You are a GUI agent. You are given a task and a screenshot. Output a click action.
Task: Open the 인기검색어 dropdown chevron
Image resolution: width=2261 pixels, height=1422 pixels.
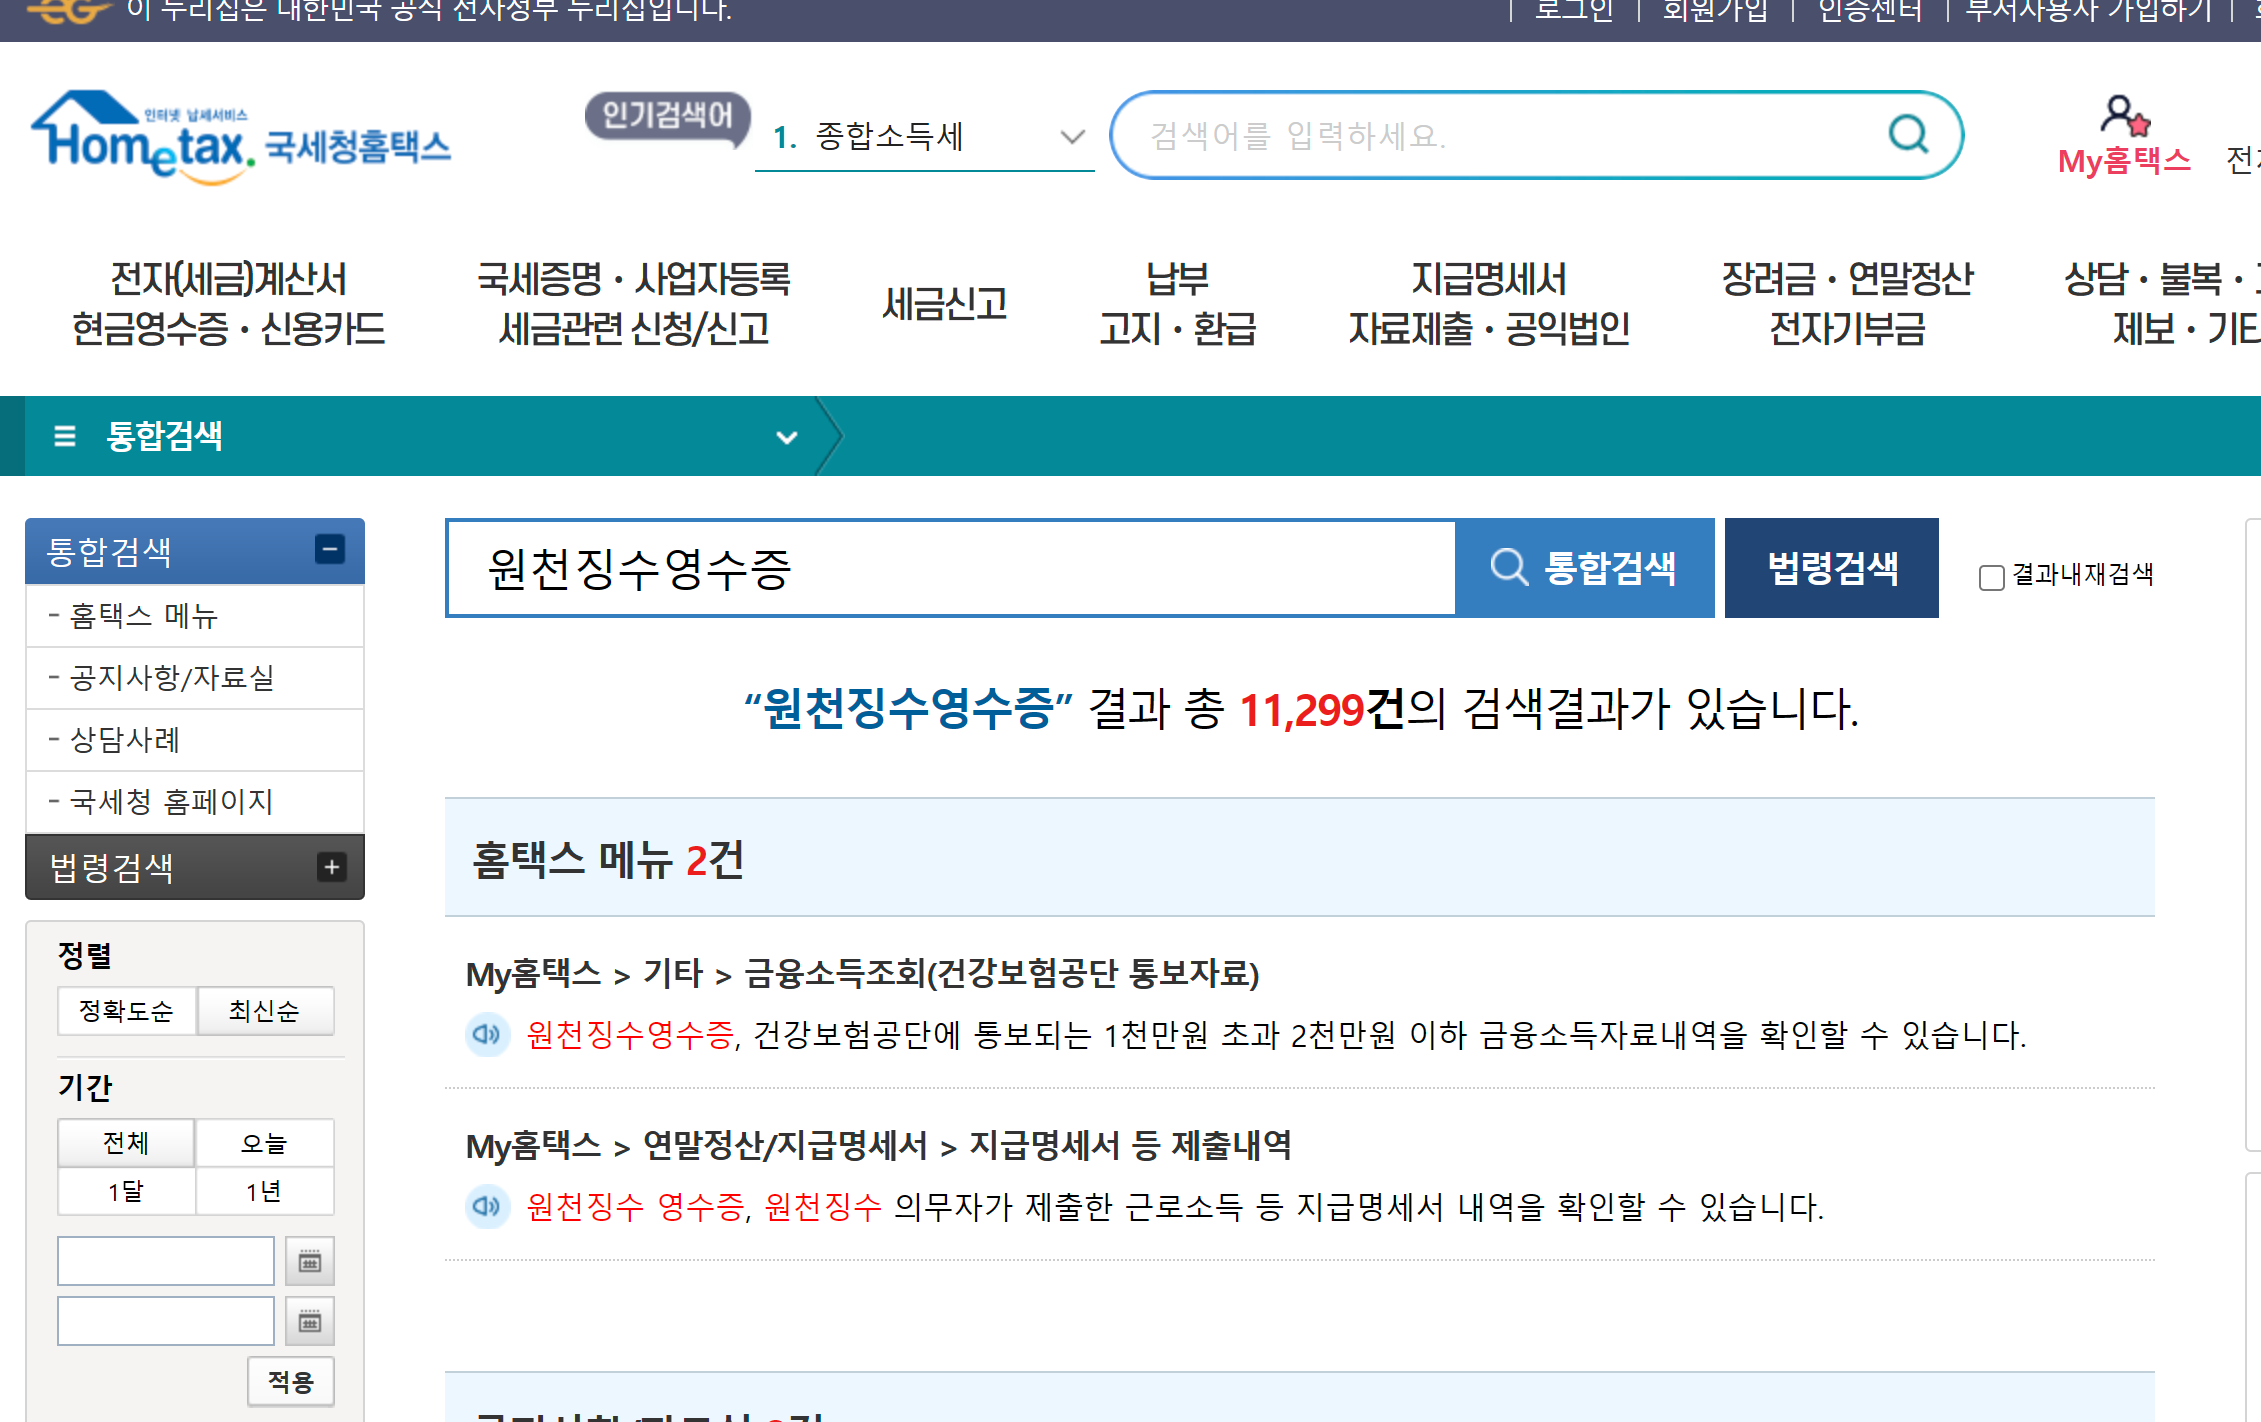click(1071, 137)
